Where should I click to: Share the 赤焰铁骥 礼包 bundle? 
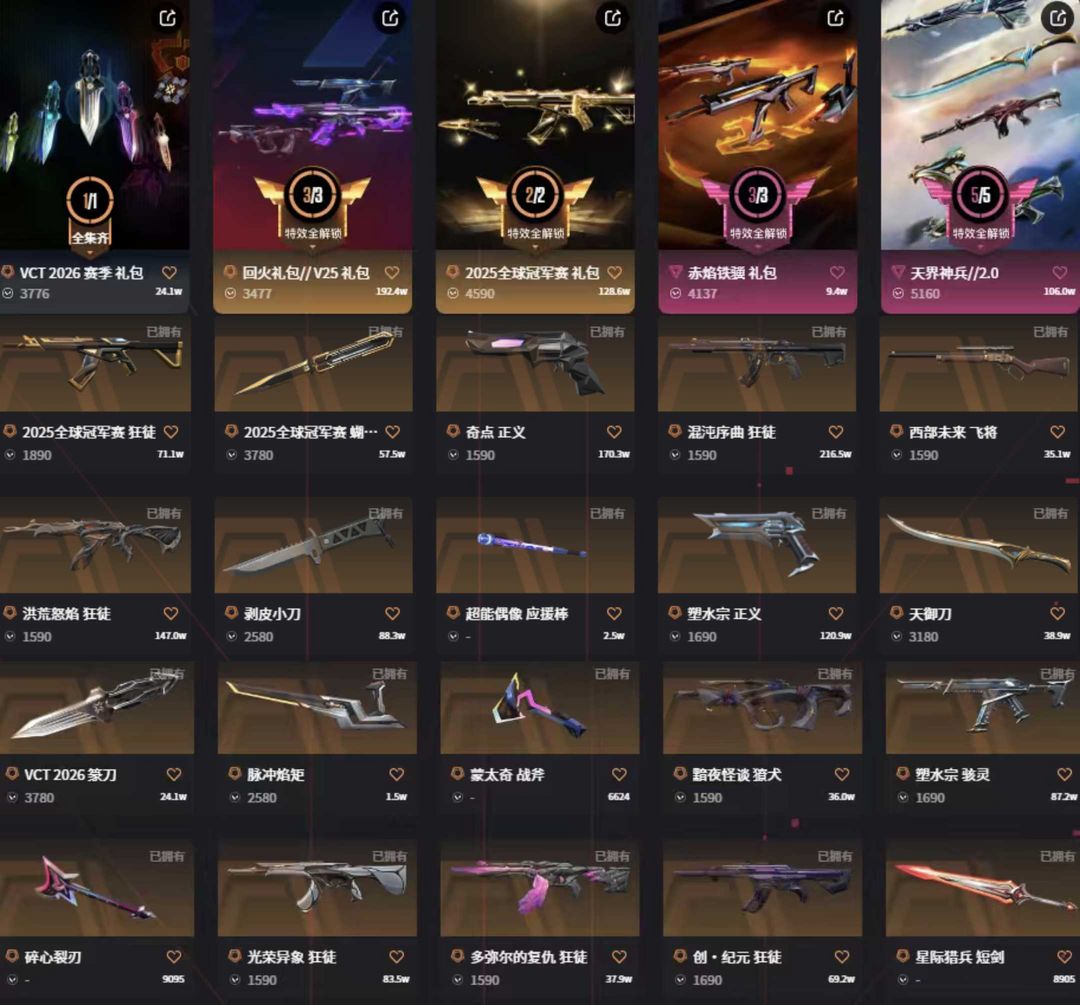835,18
